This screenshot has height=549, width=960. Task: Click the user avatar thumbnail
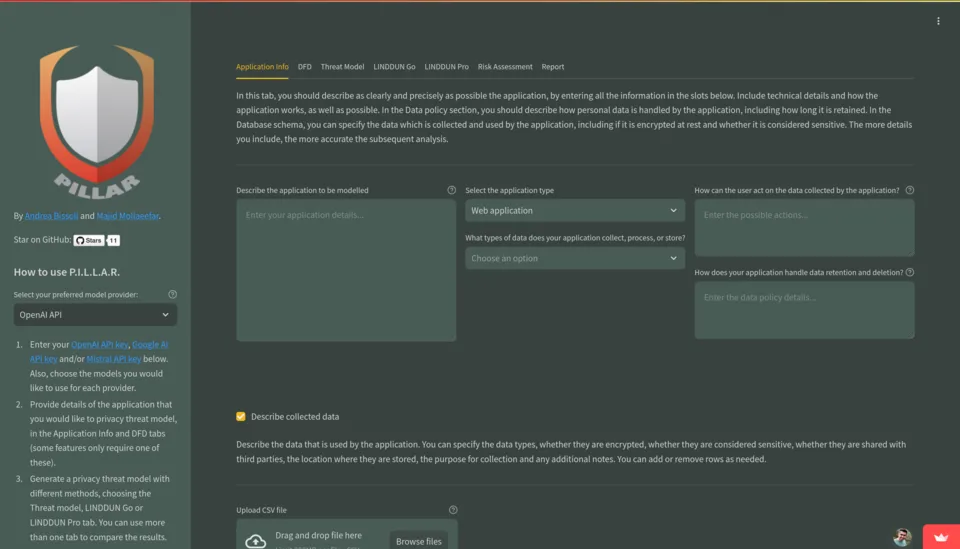coord(902,537)
